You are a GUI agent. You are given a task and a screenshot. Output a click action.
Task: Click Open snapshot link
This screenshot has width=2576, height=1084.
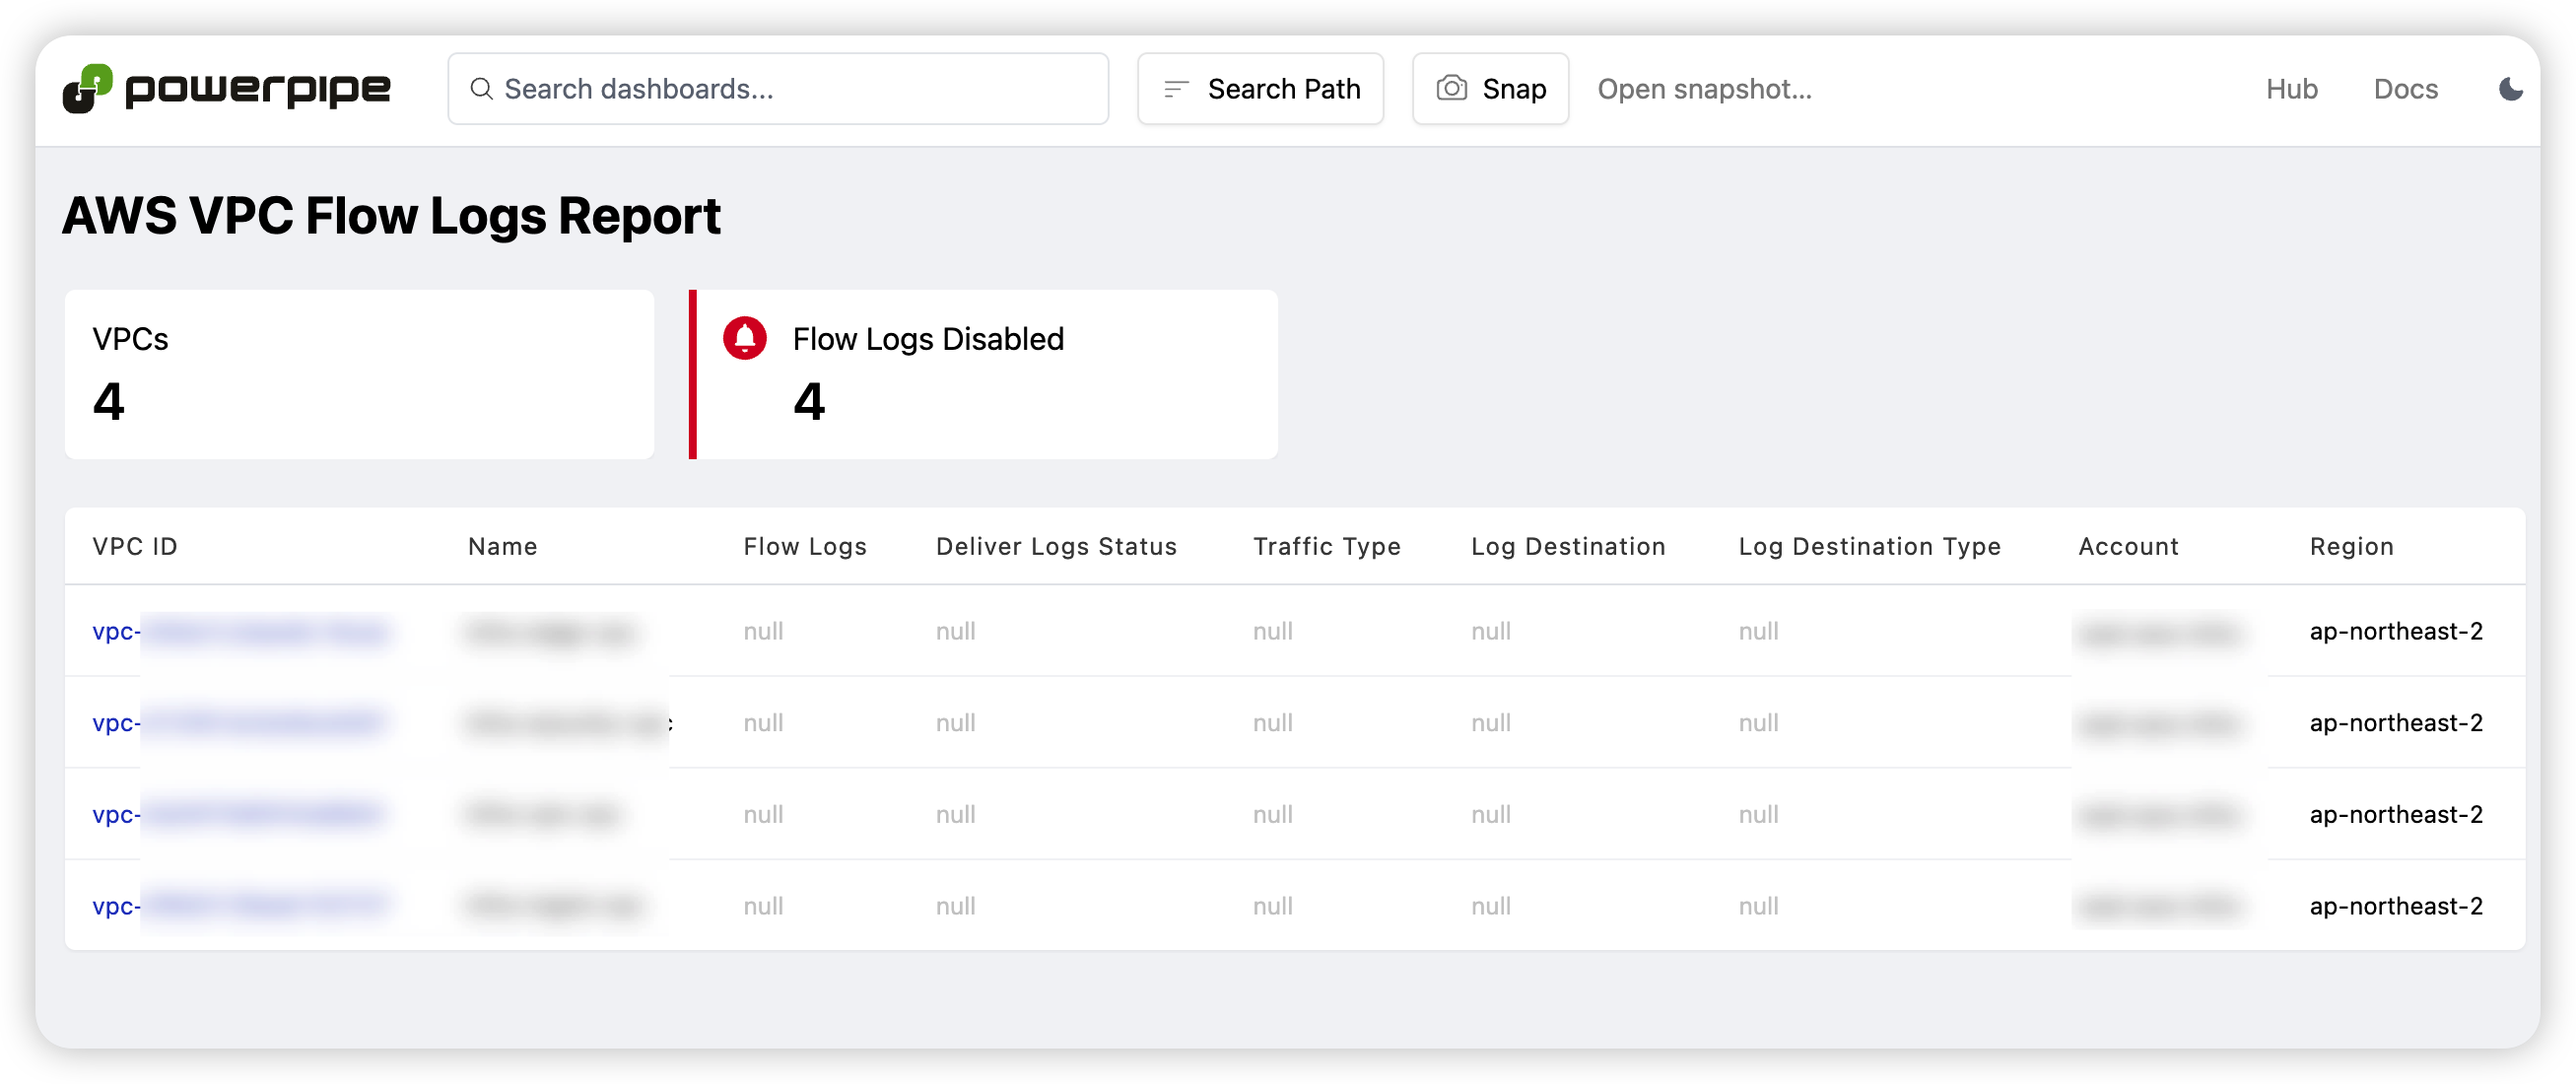coord(1704,89)
